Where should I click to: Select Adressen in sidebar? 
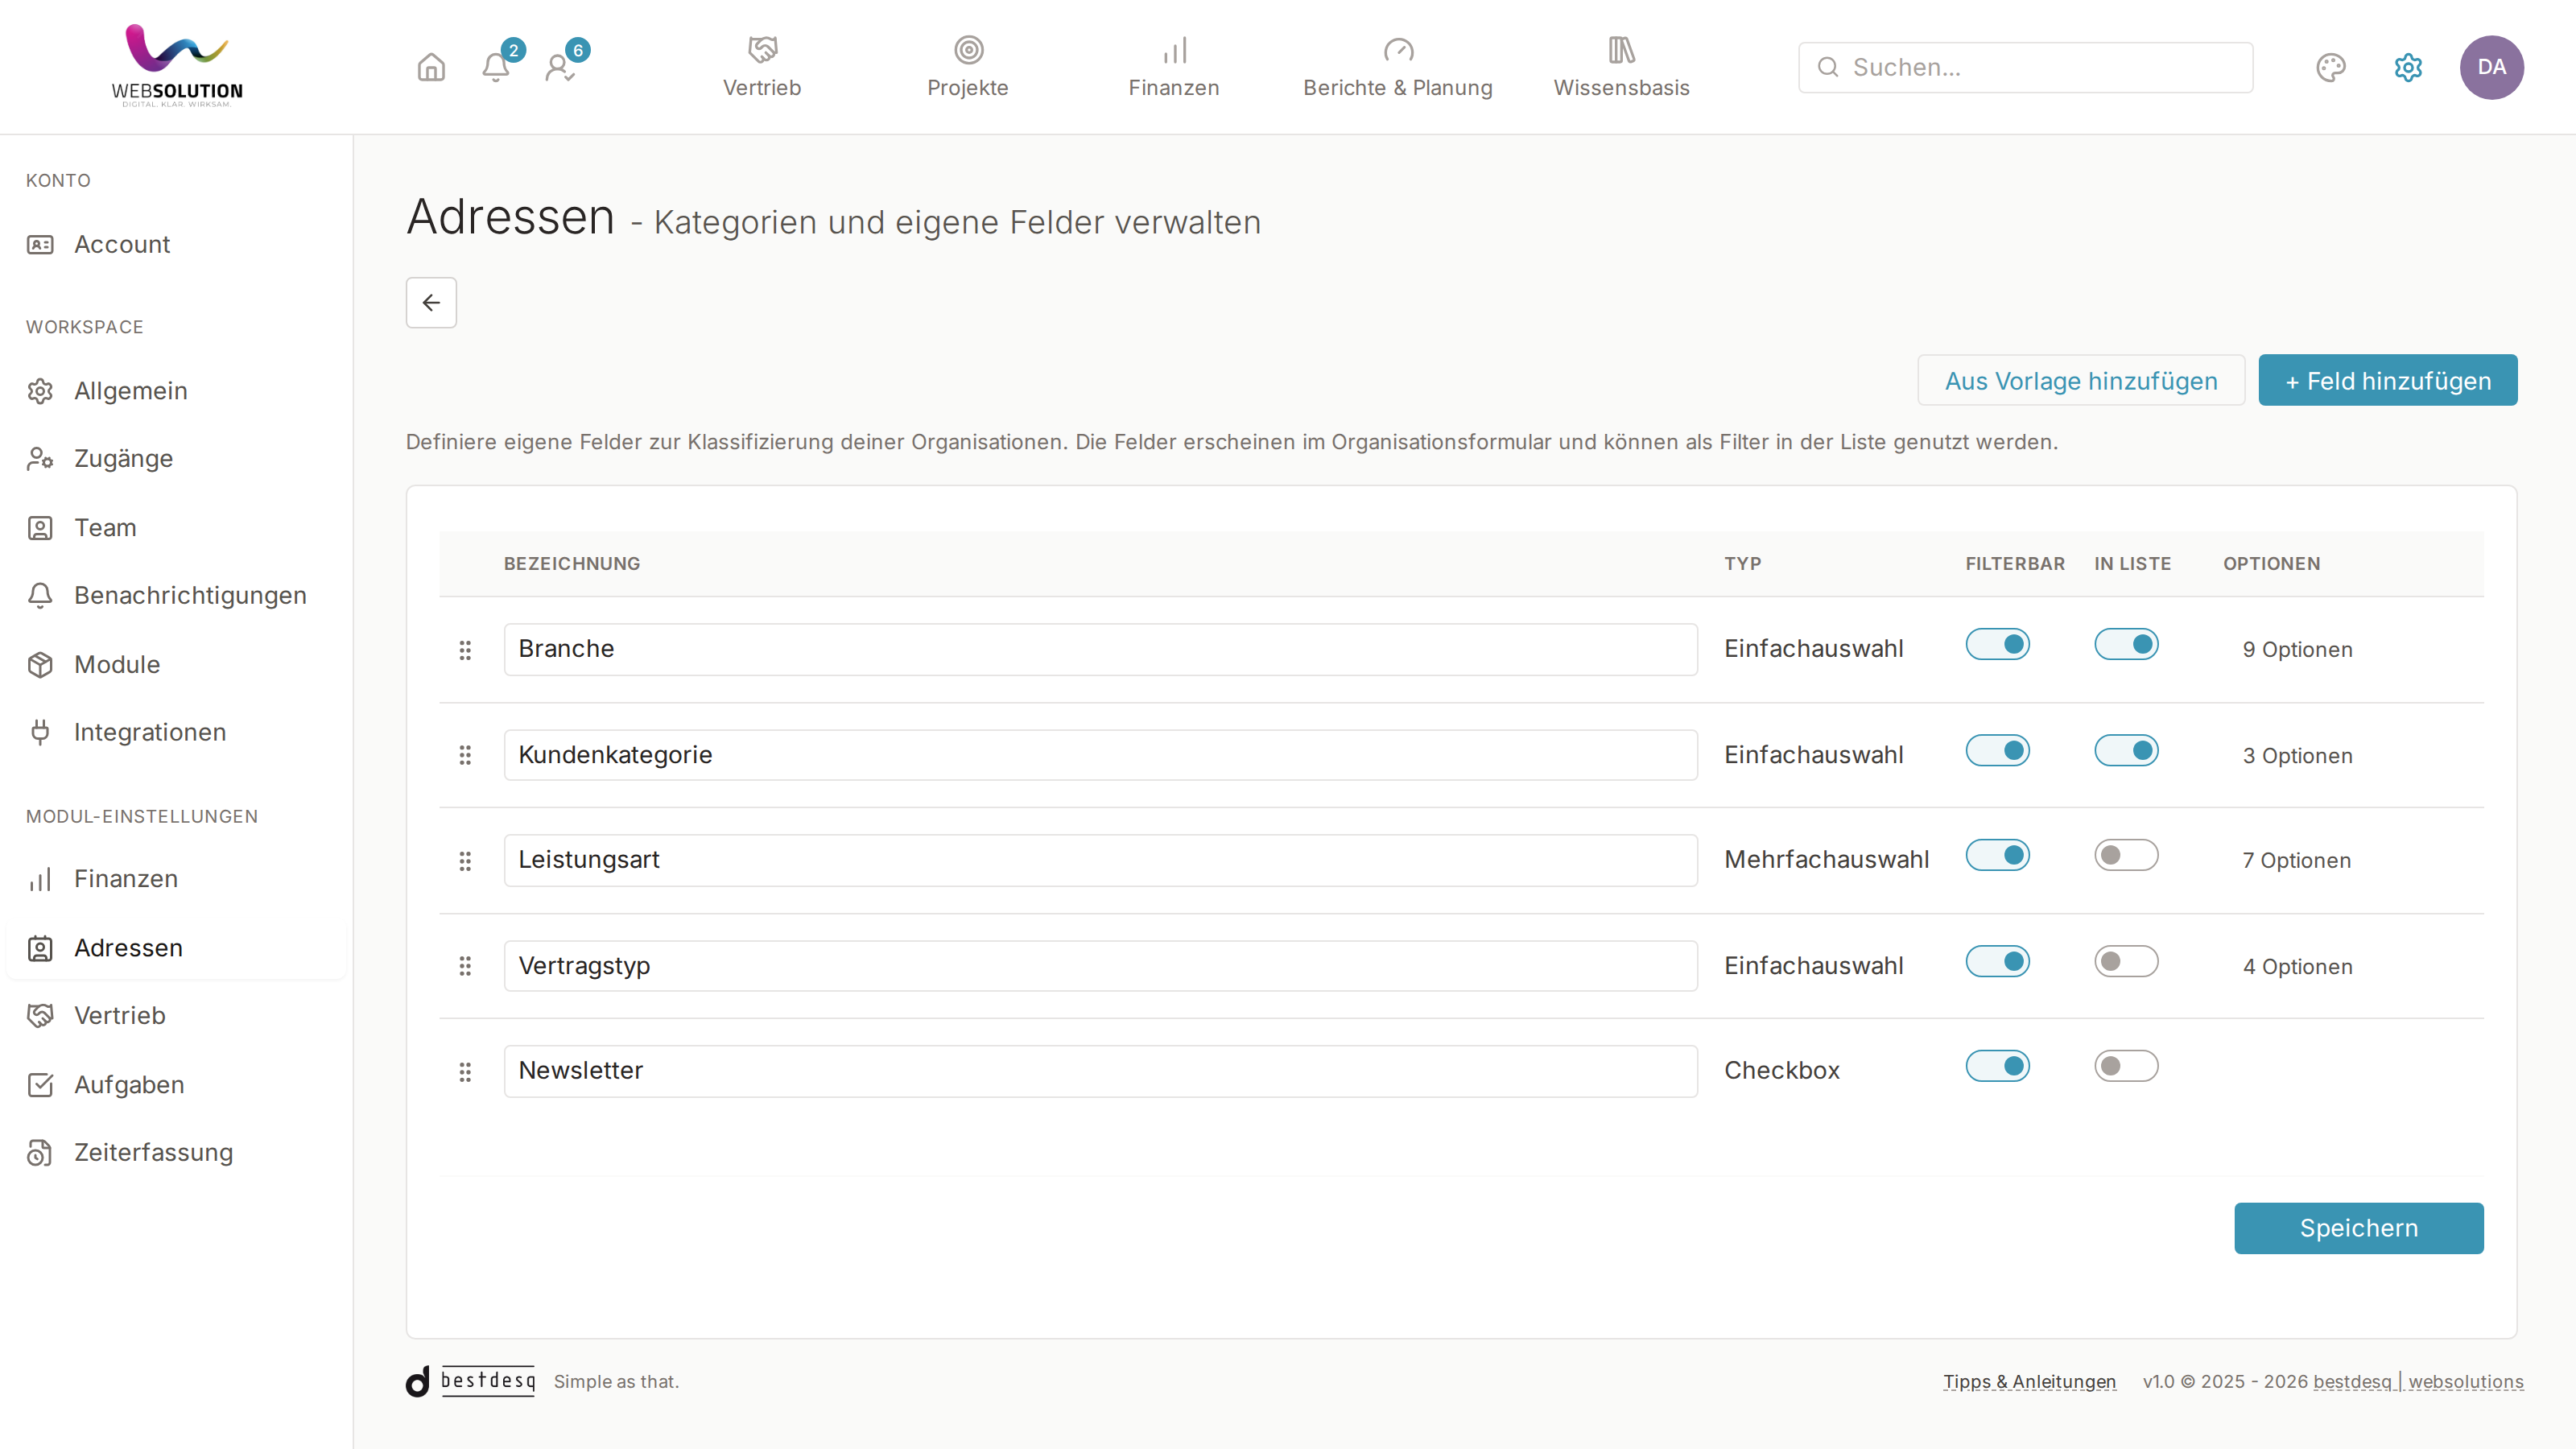pyautogui.click(x=176, y=947)
